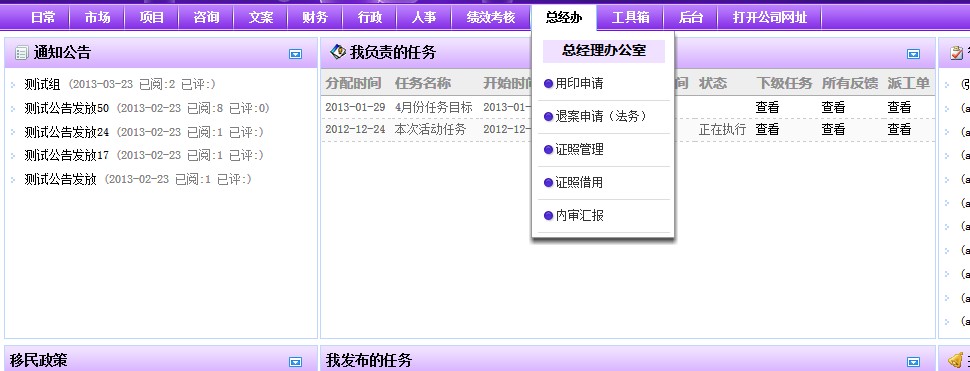Collapse the 通知公告 panel

tap(296, 54)
